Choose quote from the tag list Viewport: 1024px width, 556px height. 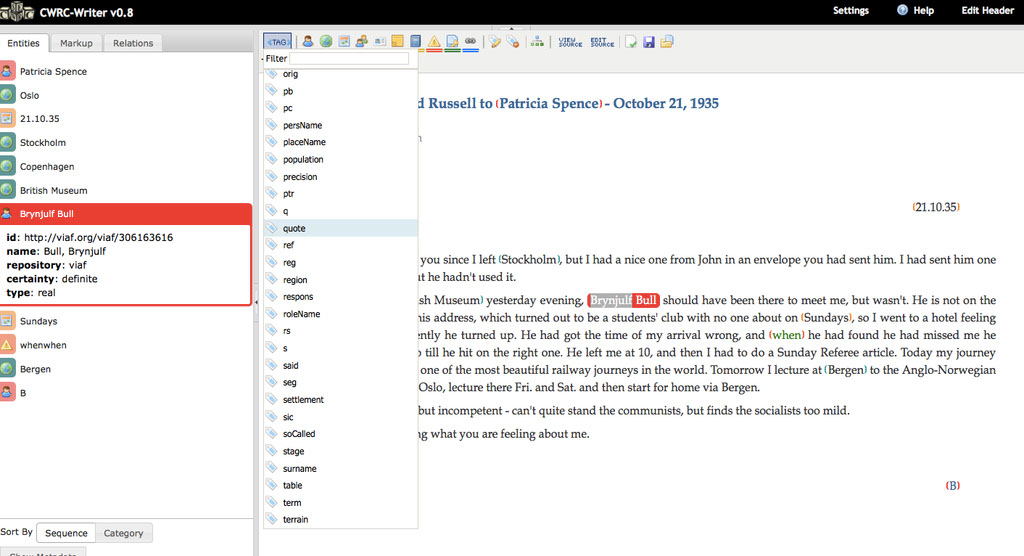[294, 228]
